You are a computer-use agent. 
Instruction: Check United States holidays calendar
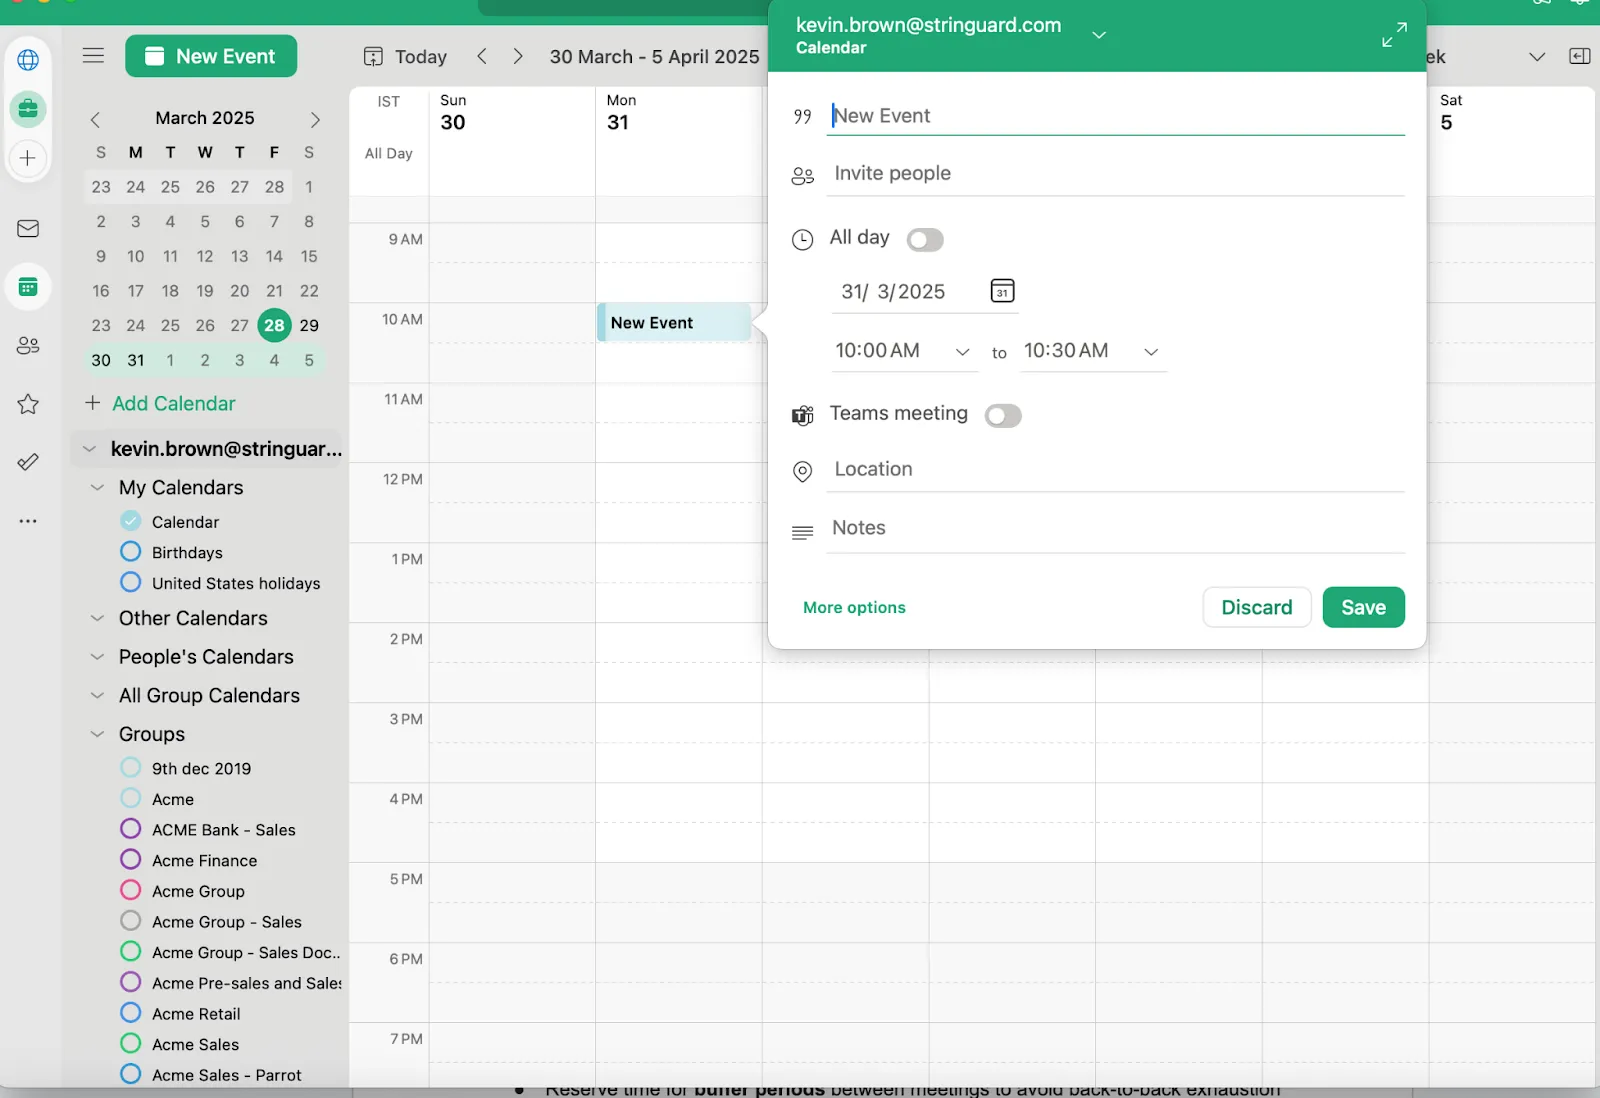(131, 582)
